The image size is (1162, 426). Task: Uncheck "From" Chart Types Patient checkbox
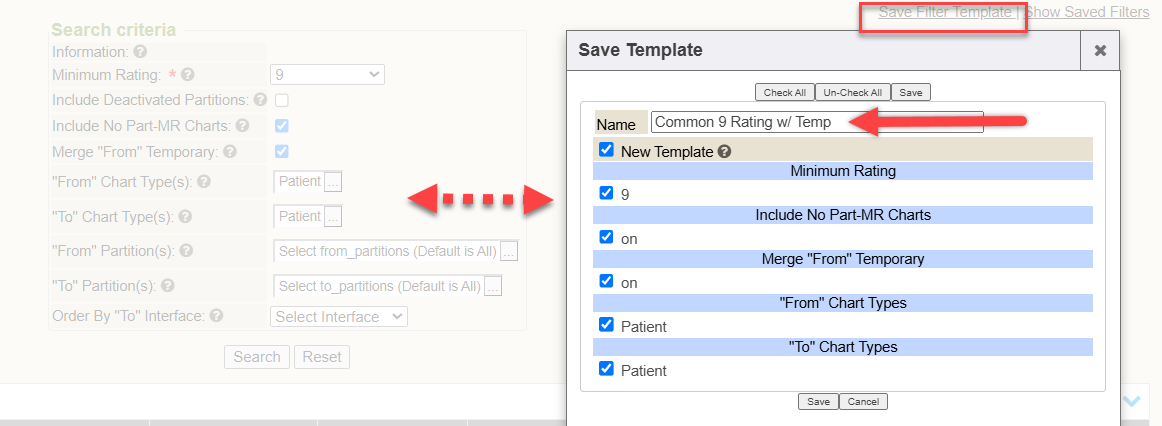pyautogui.click(x=606, y=325)
